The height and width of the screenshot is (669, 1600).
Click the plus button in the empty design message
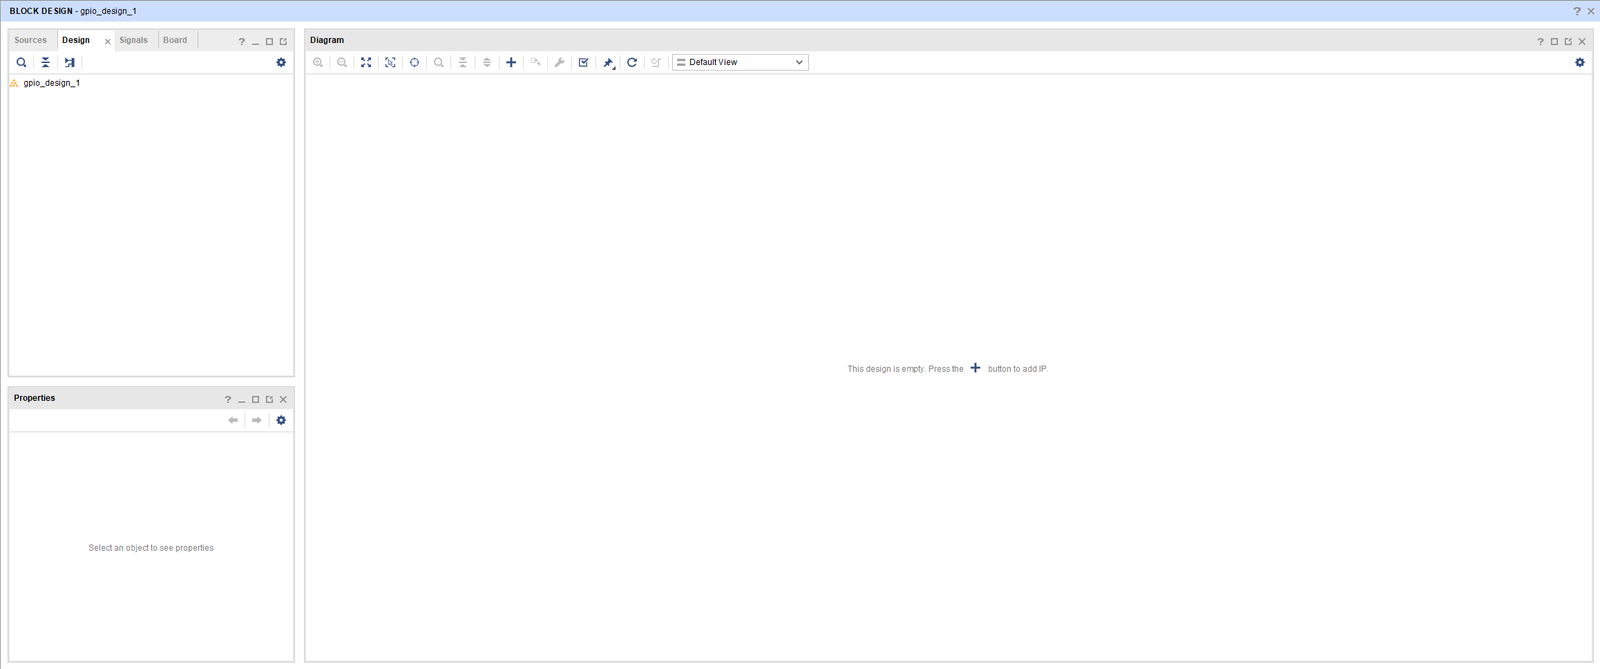click(x=976, y=368)
